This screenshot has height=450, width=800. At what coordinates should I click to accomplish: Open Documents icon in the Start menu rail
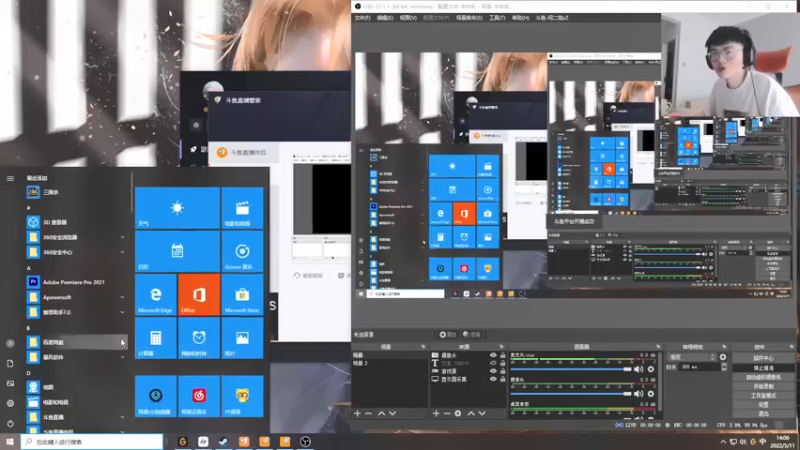tap(10, 363)
